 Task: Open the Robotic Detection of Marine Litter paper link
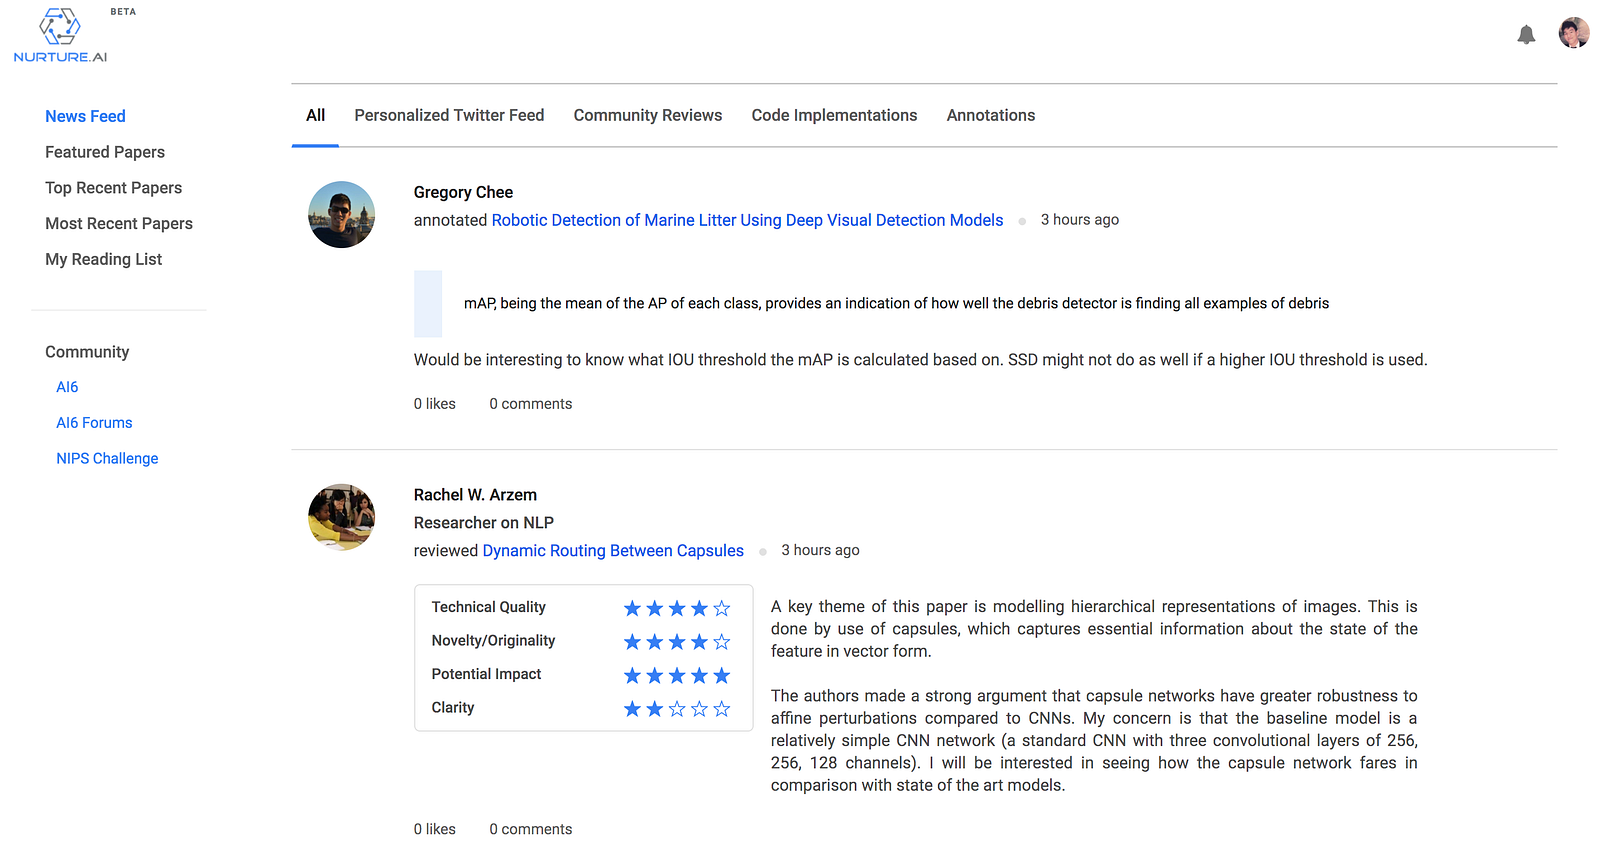coord(747,220)
